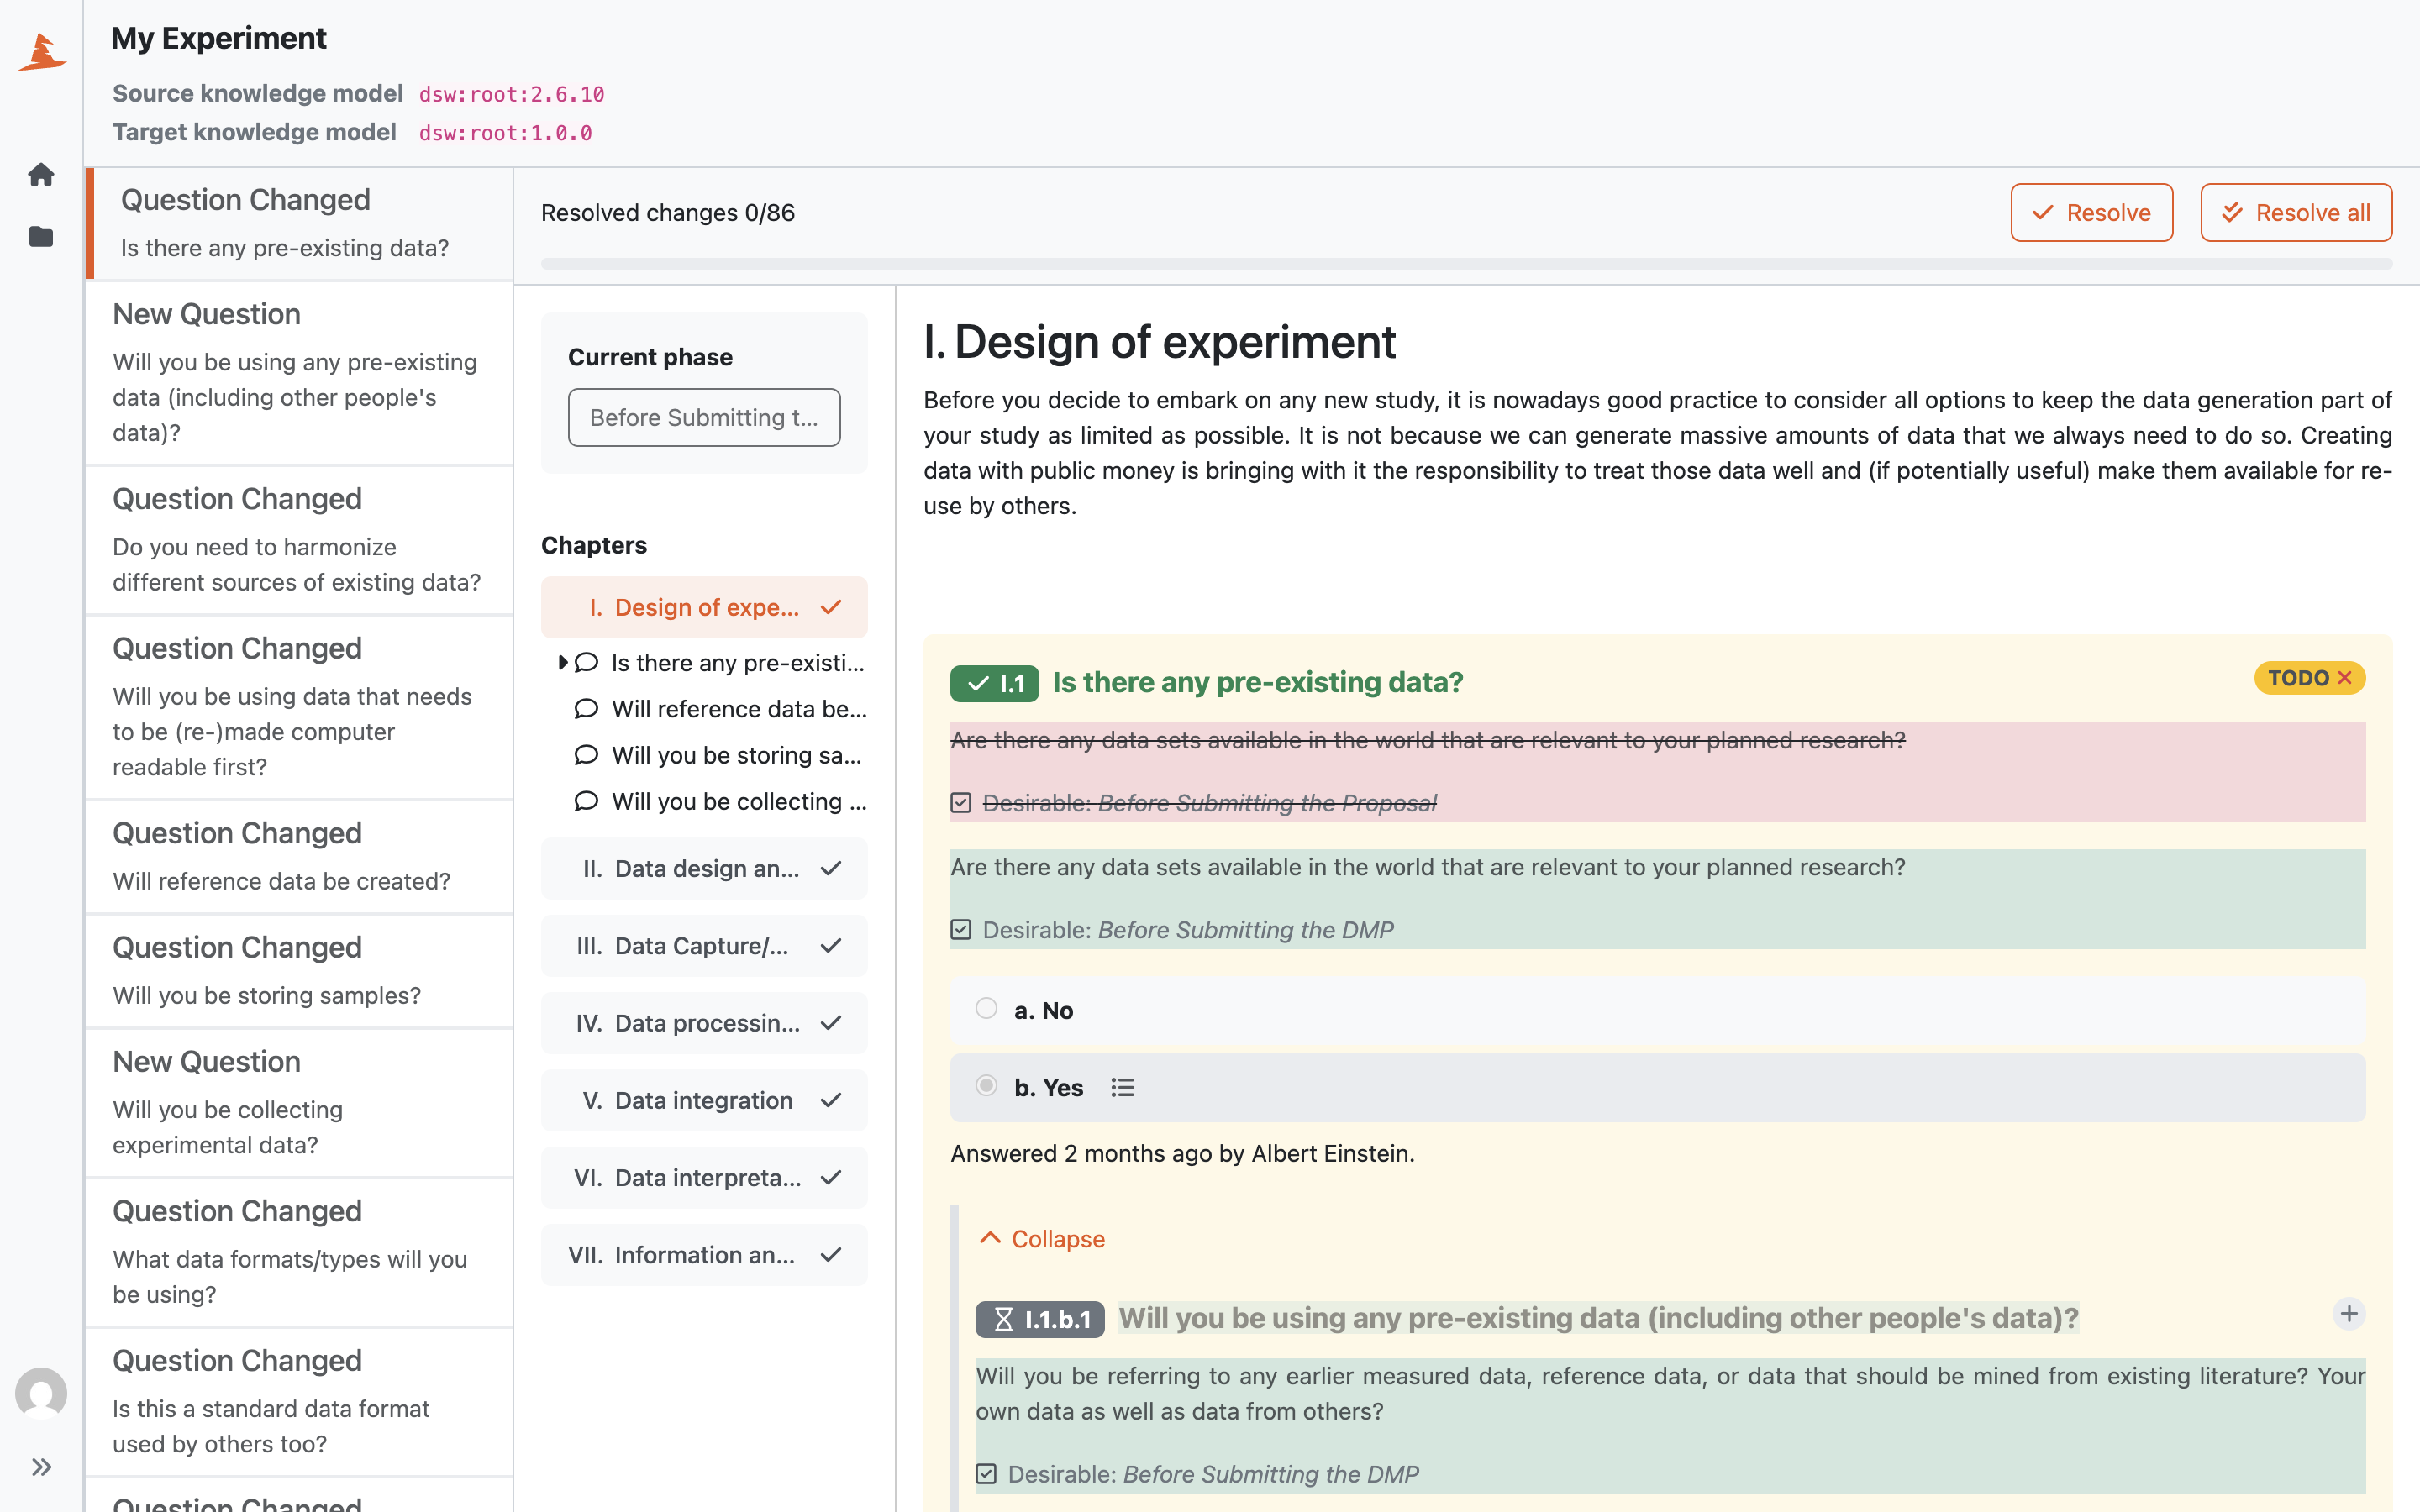This screenshot has width=2420, height=1512.
Task: Open chapter V. Data integration
Action: coord(704,1100)
